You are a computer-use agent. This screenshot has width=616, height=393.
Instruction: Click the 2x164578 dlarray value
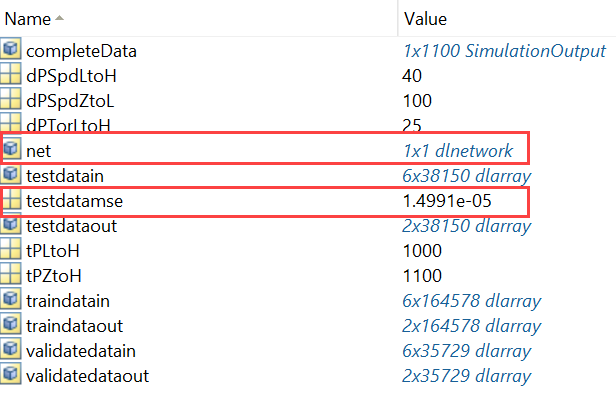click(x=472, y=326)
